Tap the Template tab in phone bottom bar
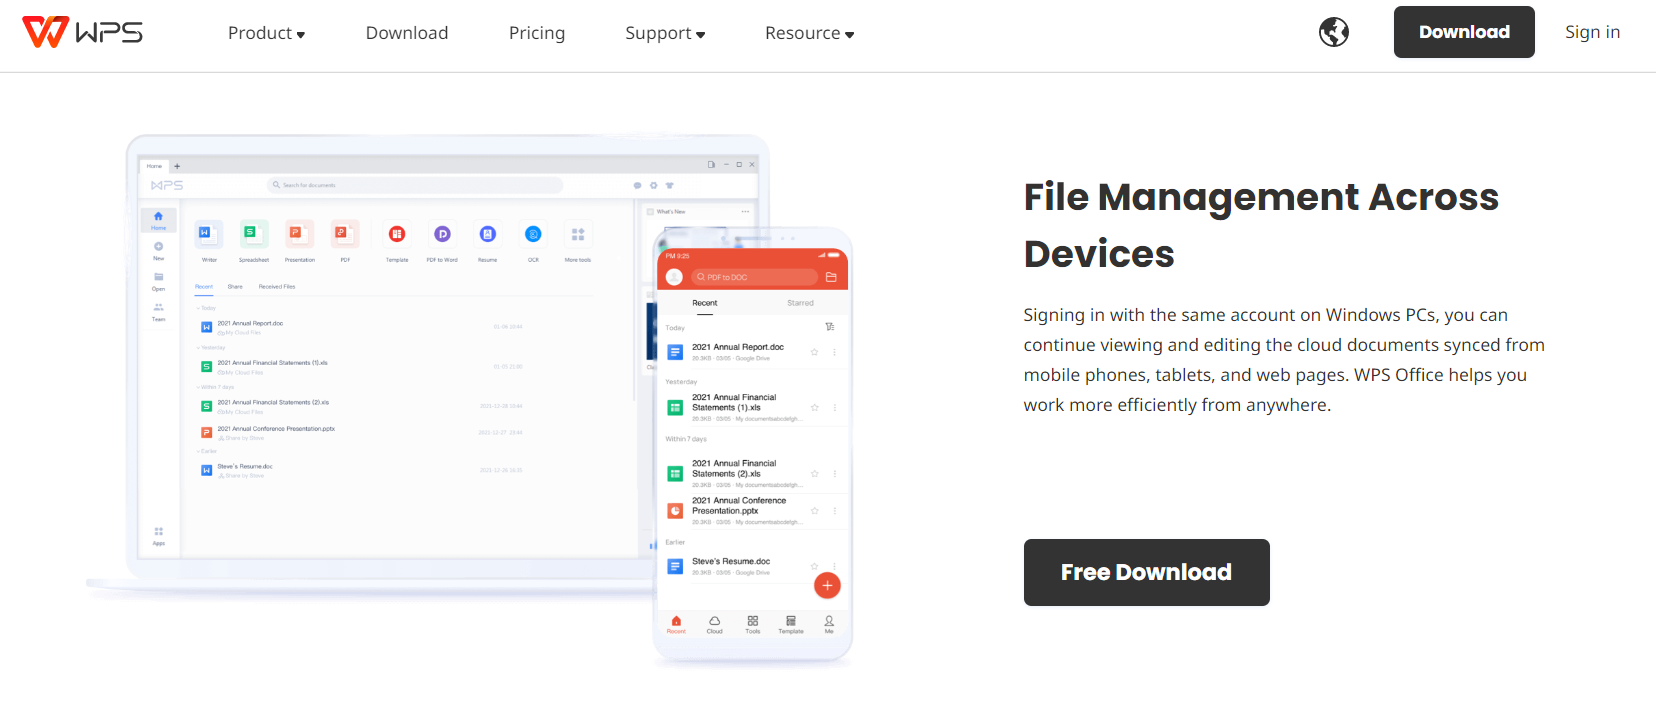 point(791,625)
